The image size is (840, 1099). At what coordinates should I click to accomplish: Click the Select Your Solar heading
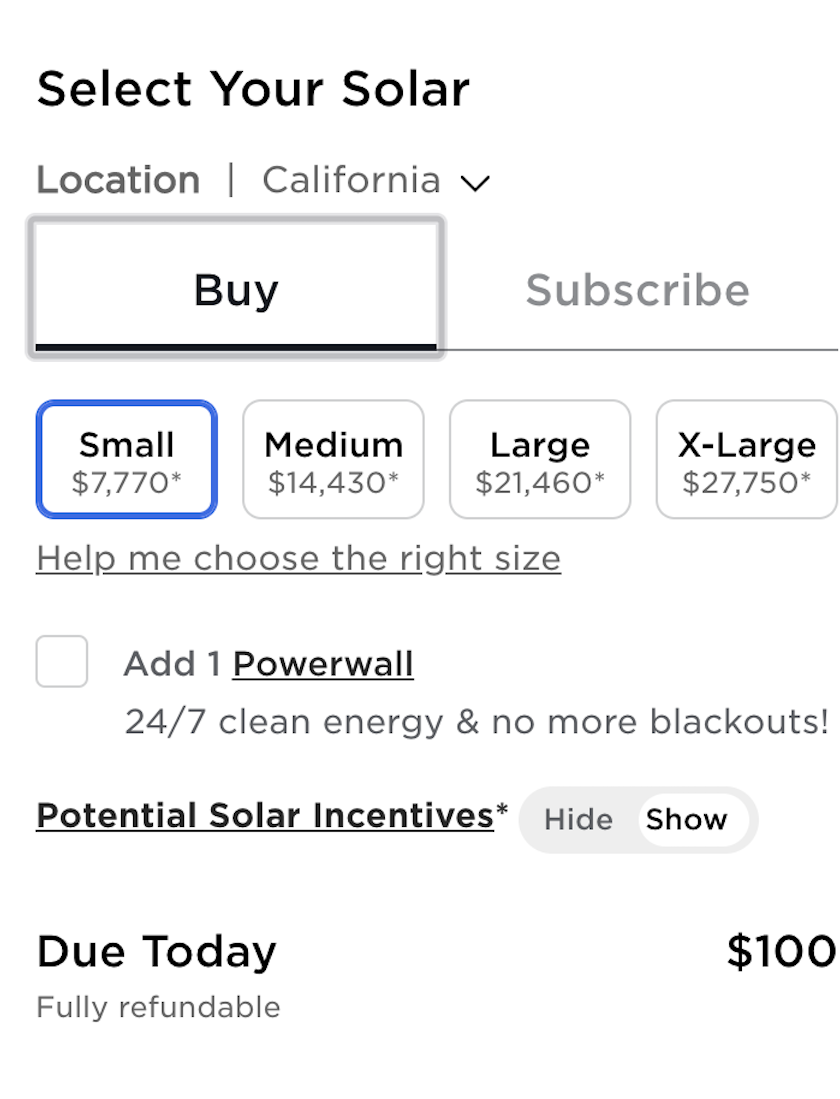click(253, 89)
